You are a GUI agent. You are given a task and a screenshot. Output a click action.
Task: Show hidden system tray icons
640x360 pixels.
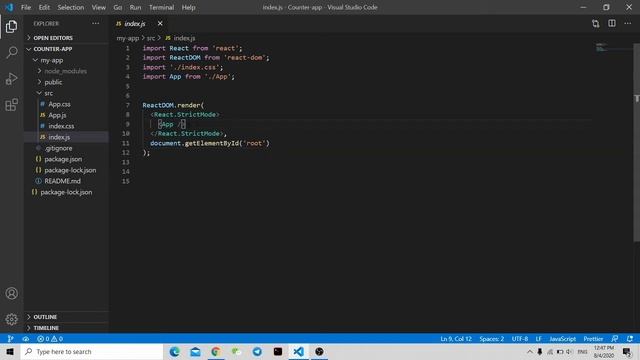529,351
